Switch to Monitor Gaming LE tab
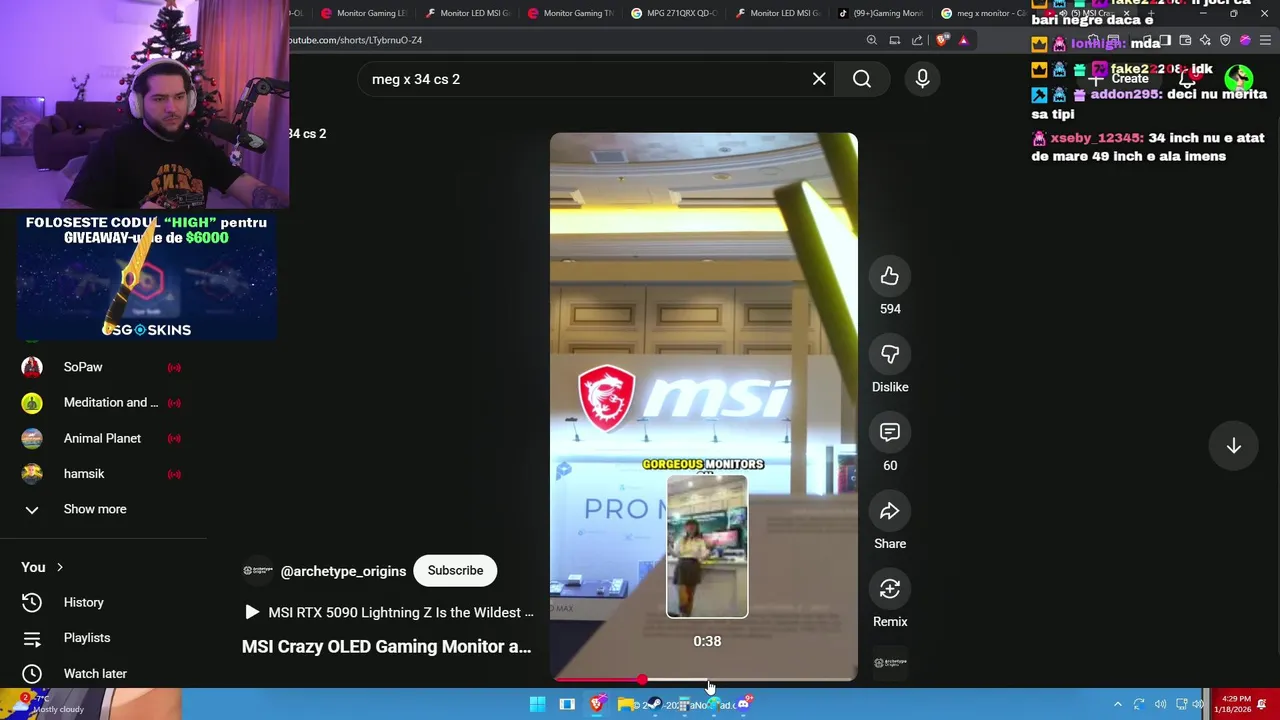 point(365,13)
